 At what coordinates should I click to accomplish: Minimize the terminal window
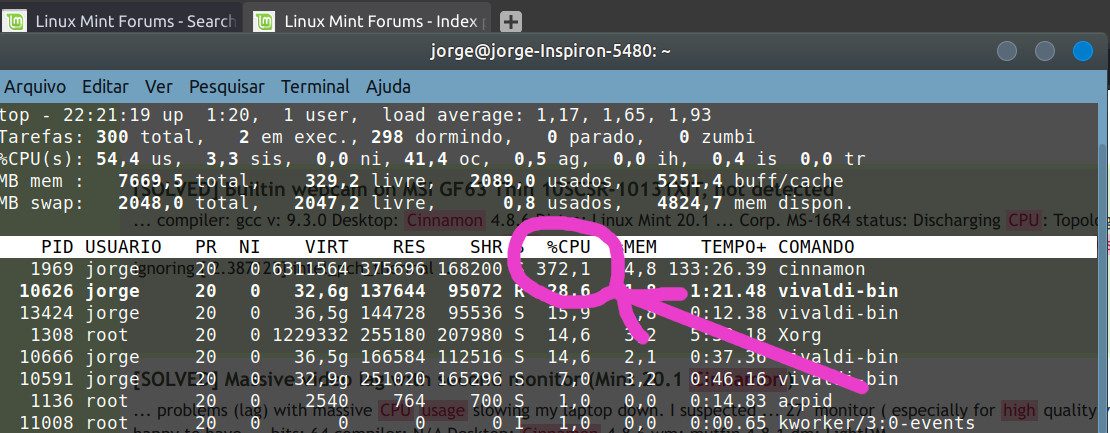(x=1007, y=51)
